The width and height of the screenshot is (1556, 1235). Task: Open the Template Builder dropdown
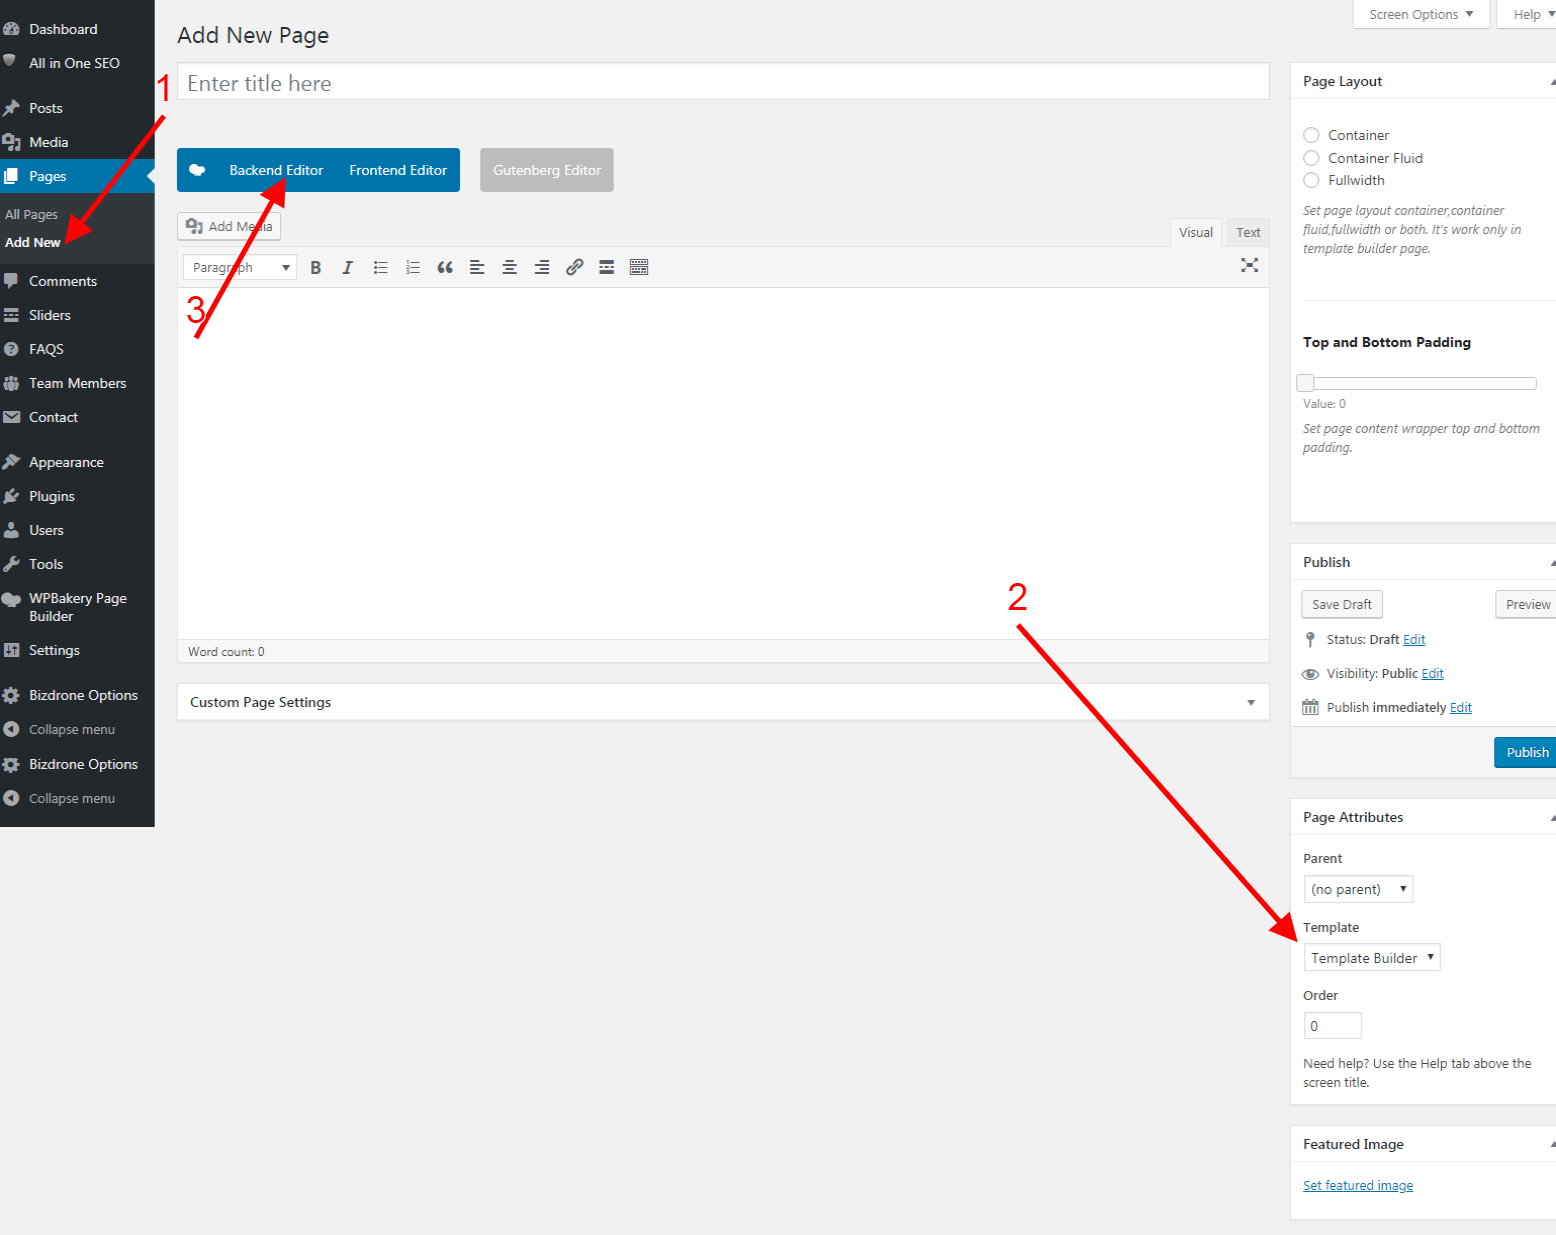(1372, 958)
